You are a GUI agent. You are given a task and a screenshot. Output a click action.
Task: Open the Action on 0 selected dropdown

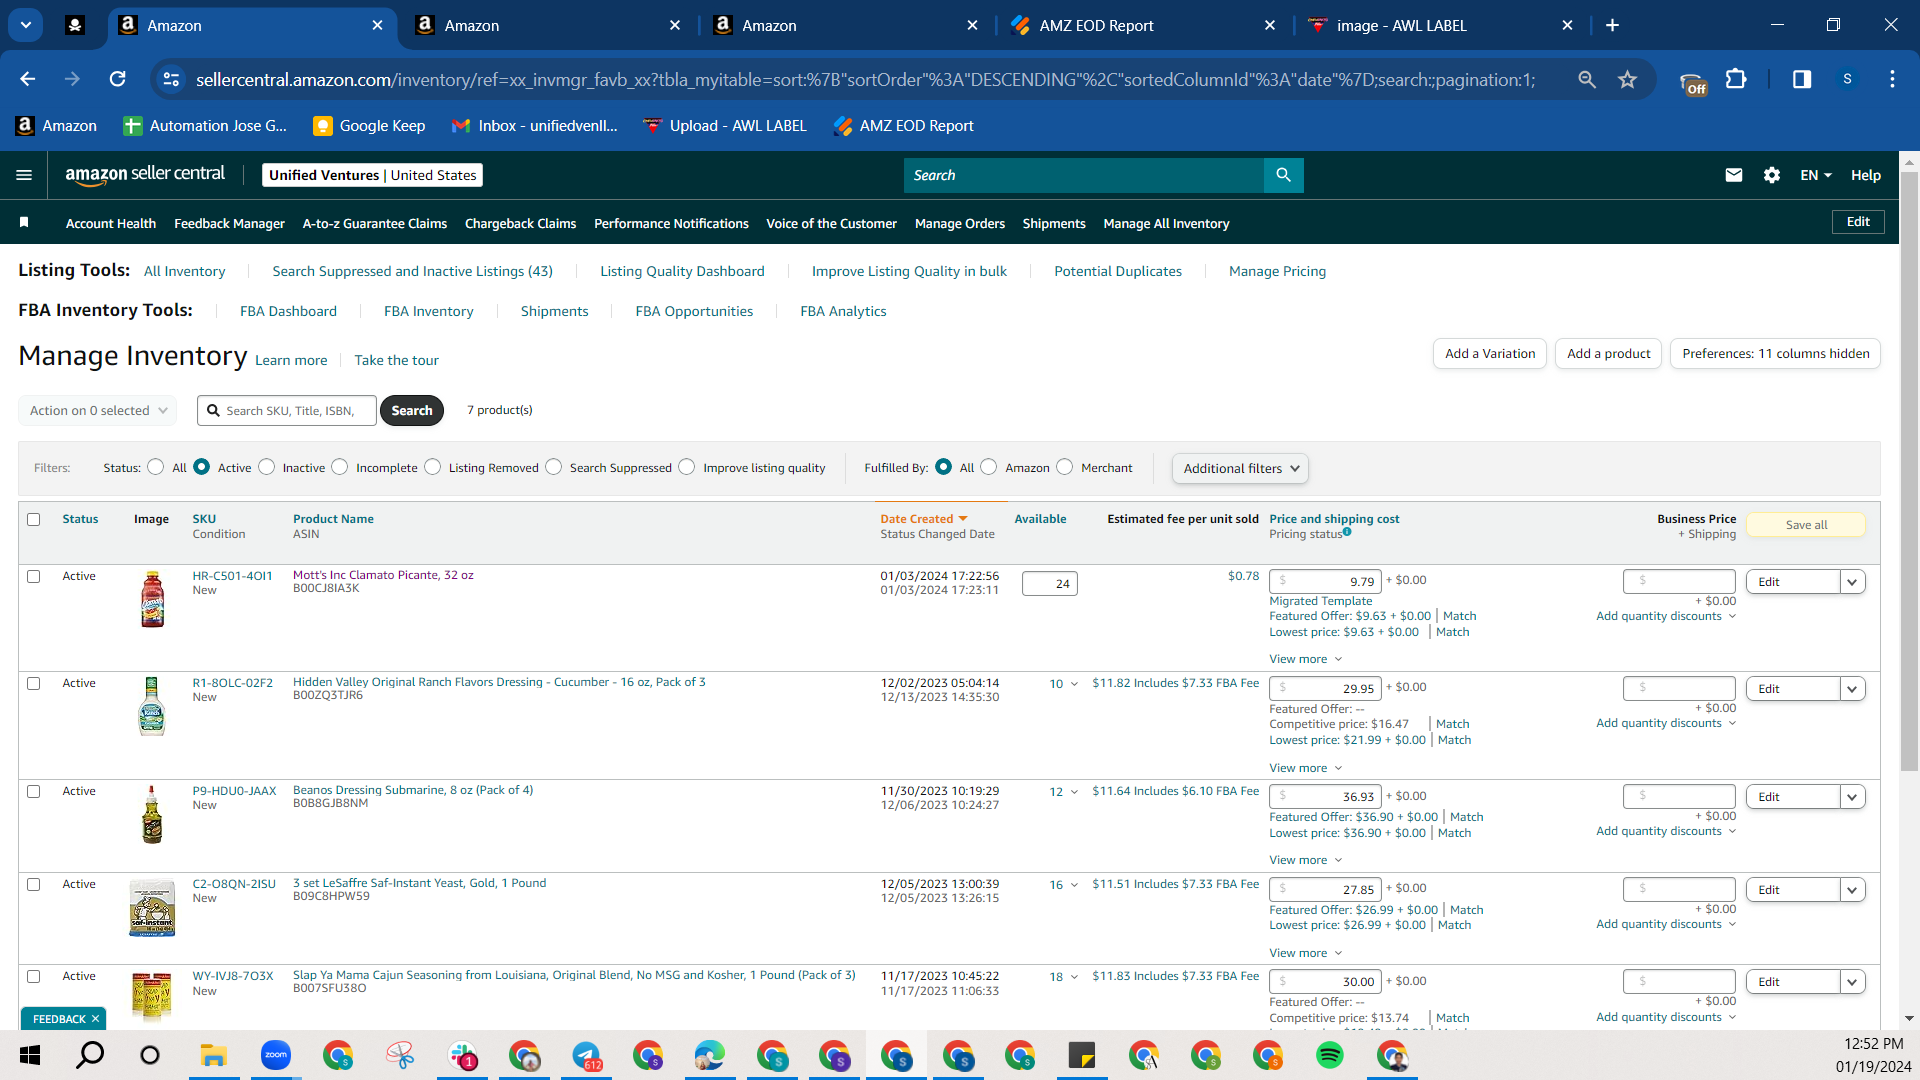(98, 410)
